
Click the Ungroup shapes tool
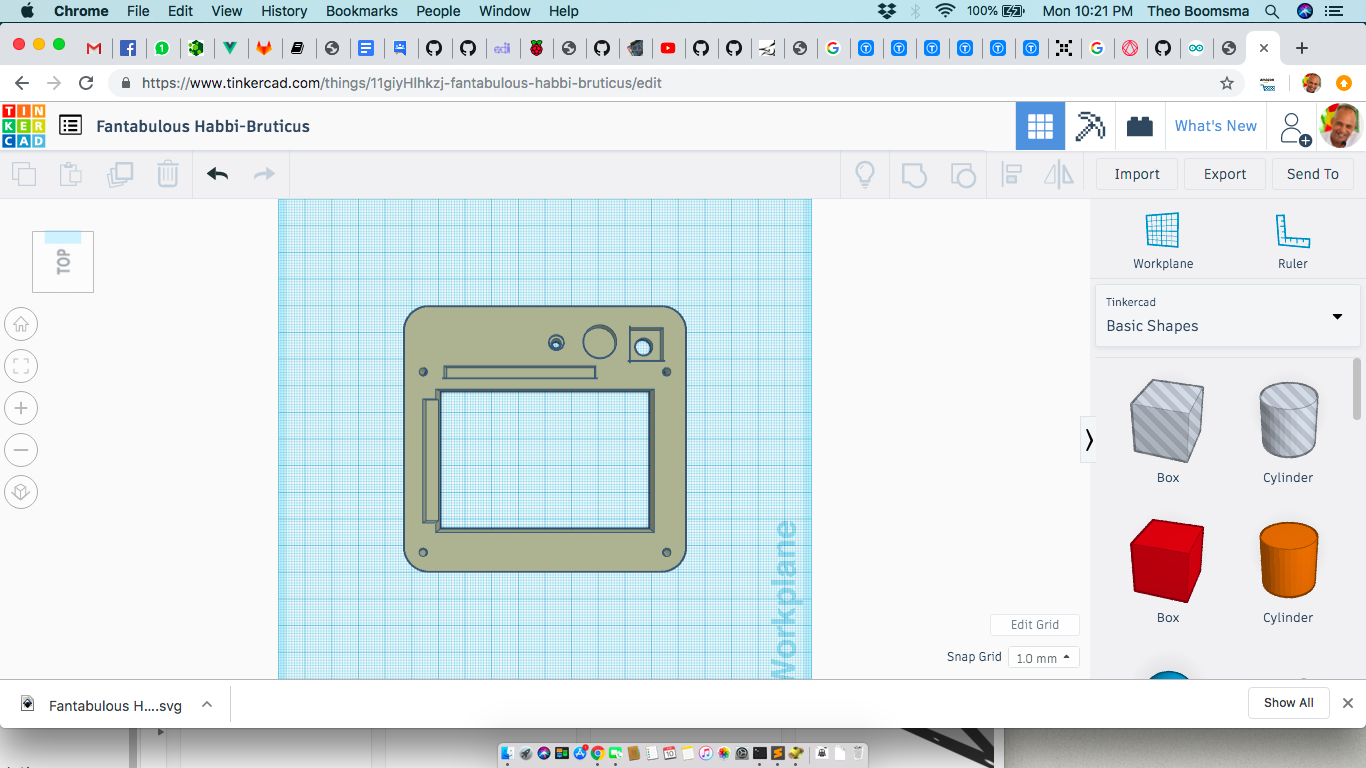click(962, 175)
